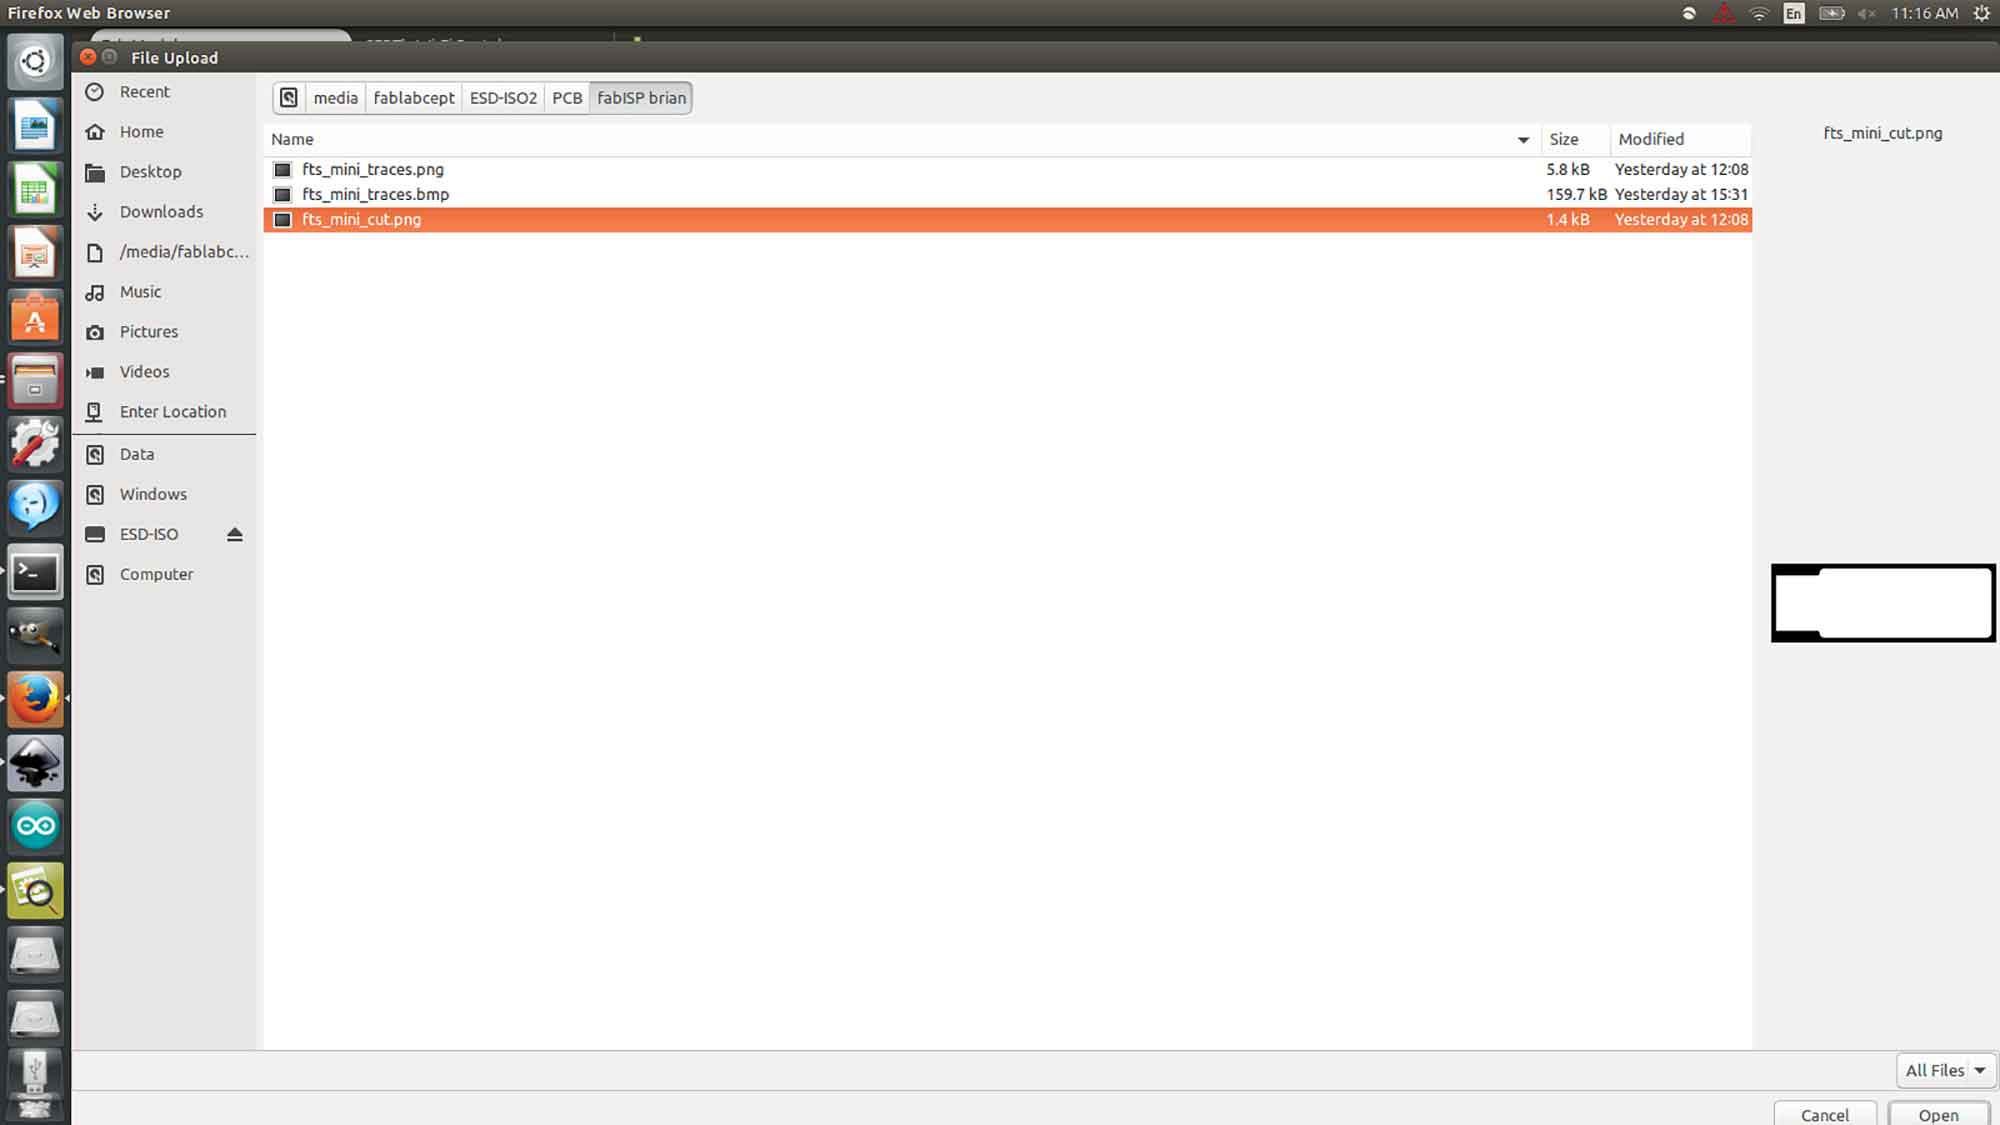2000x1125 pixels.
Task: Click the Name column header to sort
Action: coord(293,137)
